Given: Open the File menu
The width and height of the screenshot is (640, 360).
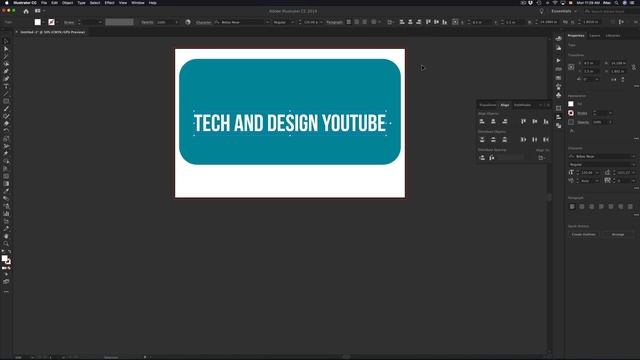Looking at the screenshot, I should click(x=44, y=3).
